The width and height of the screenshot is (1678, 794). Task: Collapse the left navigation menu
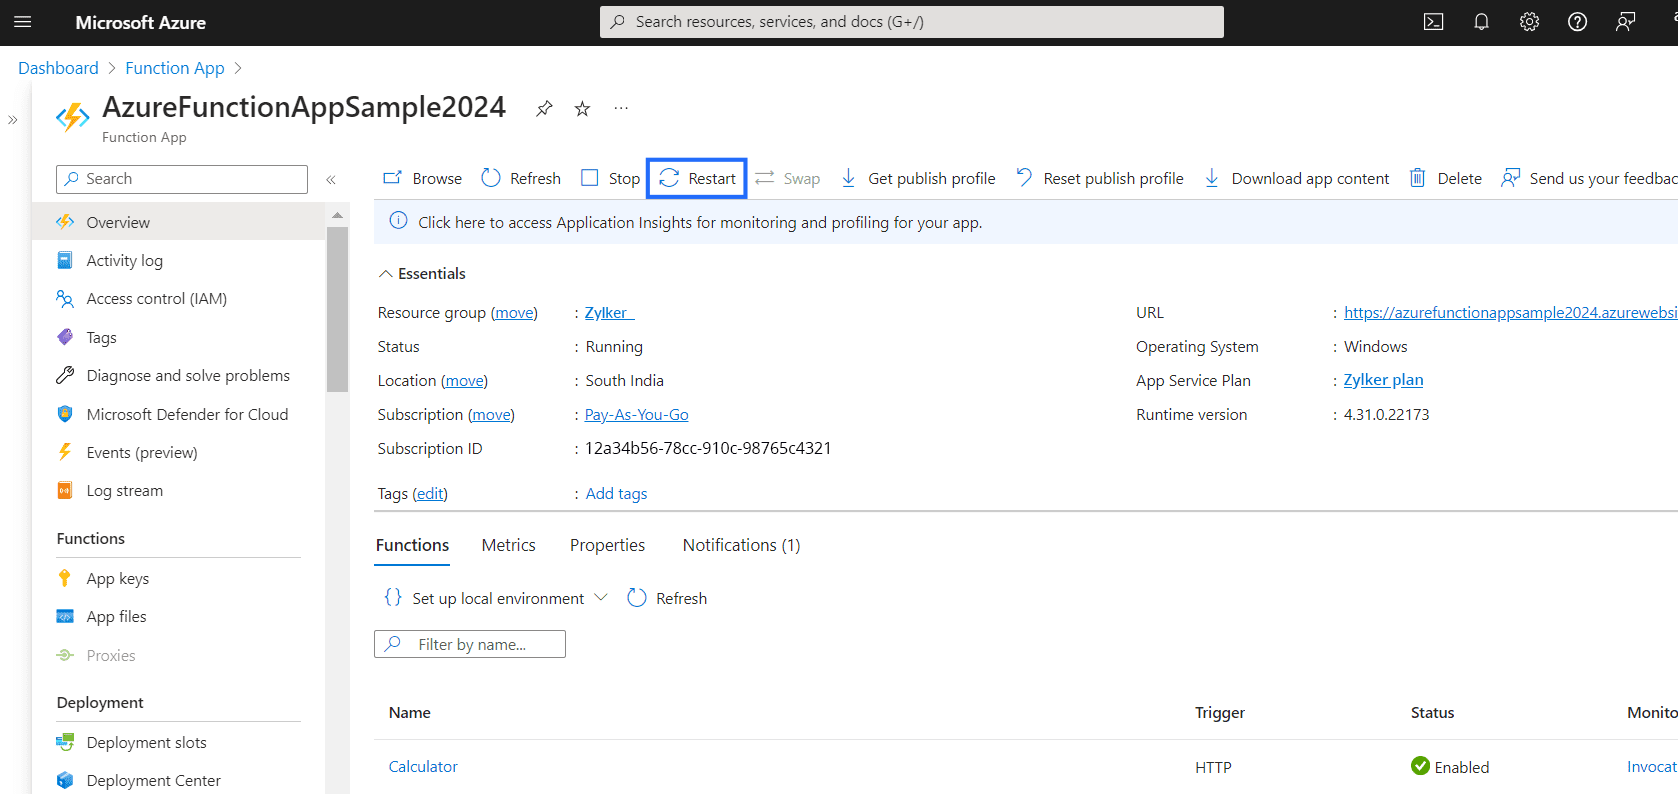(x=331, y=180)
